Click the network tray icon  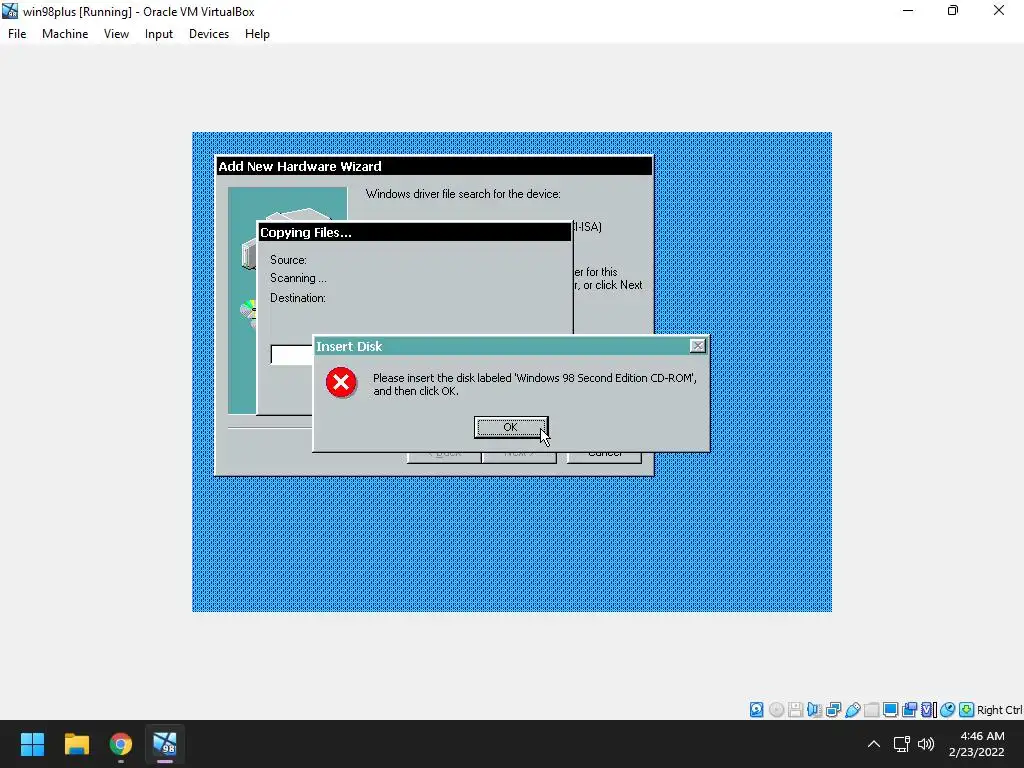click(x=902, y=744)
